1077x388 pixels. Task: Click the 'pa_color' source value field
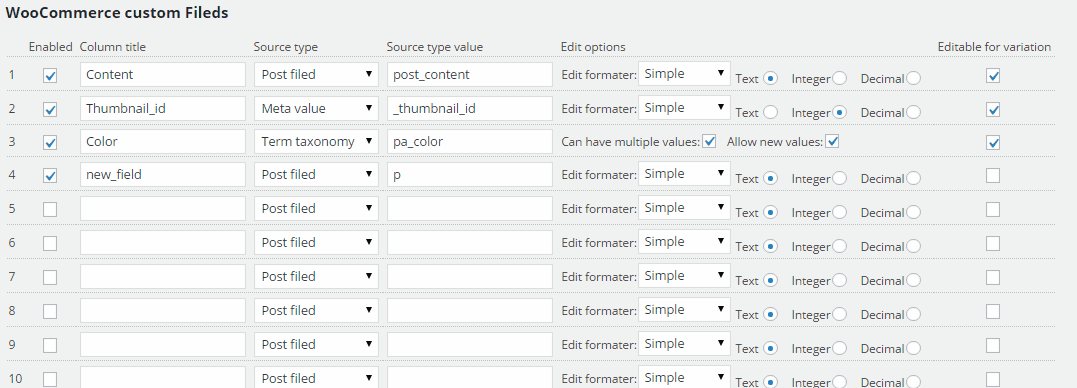point(470,141)
